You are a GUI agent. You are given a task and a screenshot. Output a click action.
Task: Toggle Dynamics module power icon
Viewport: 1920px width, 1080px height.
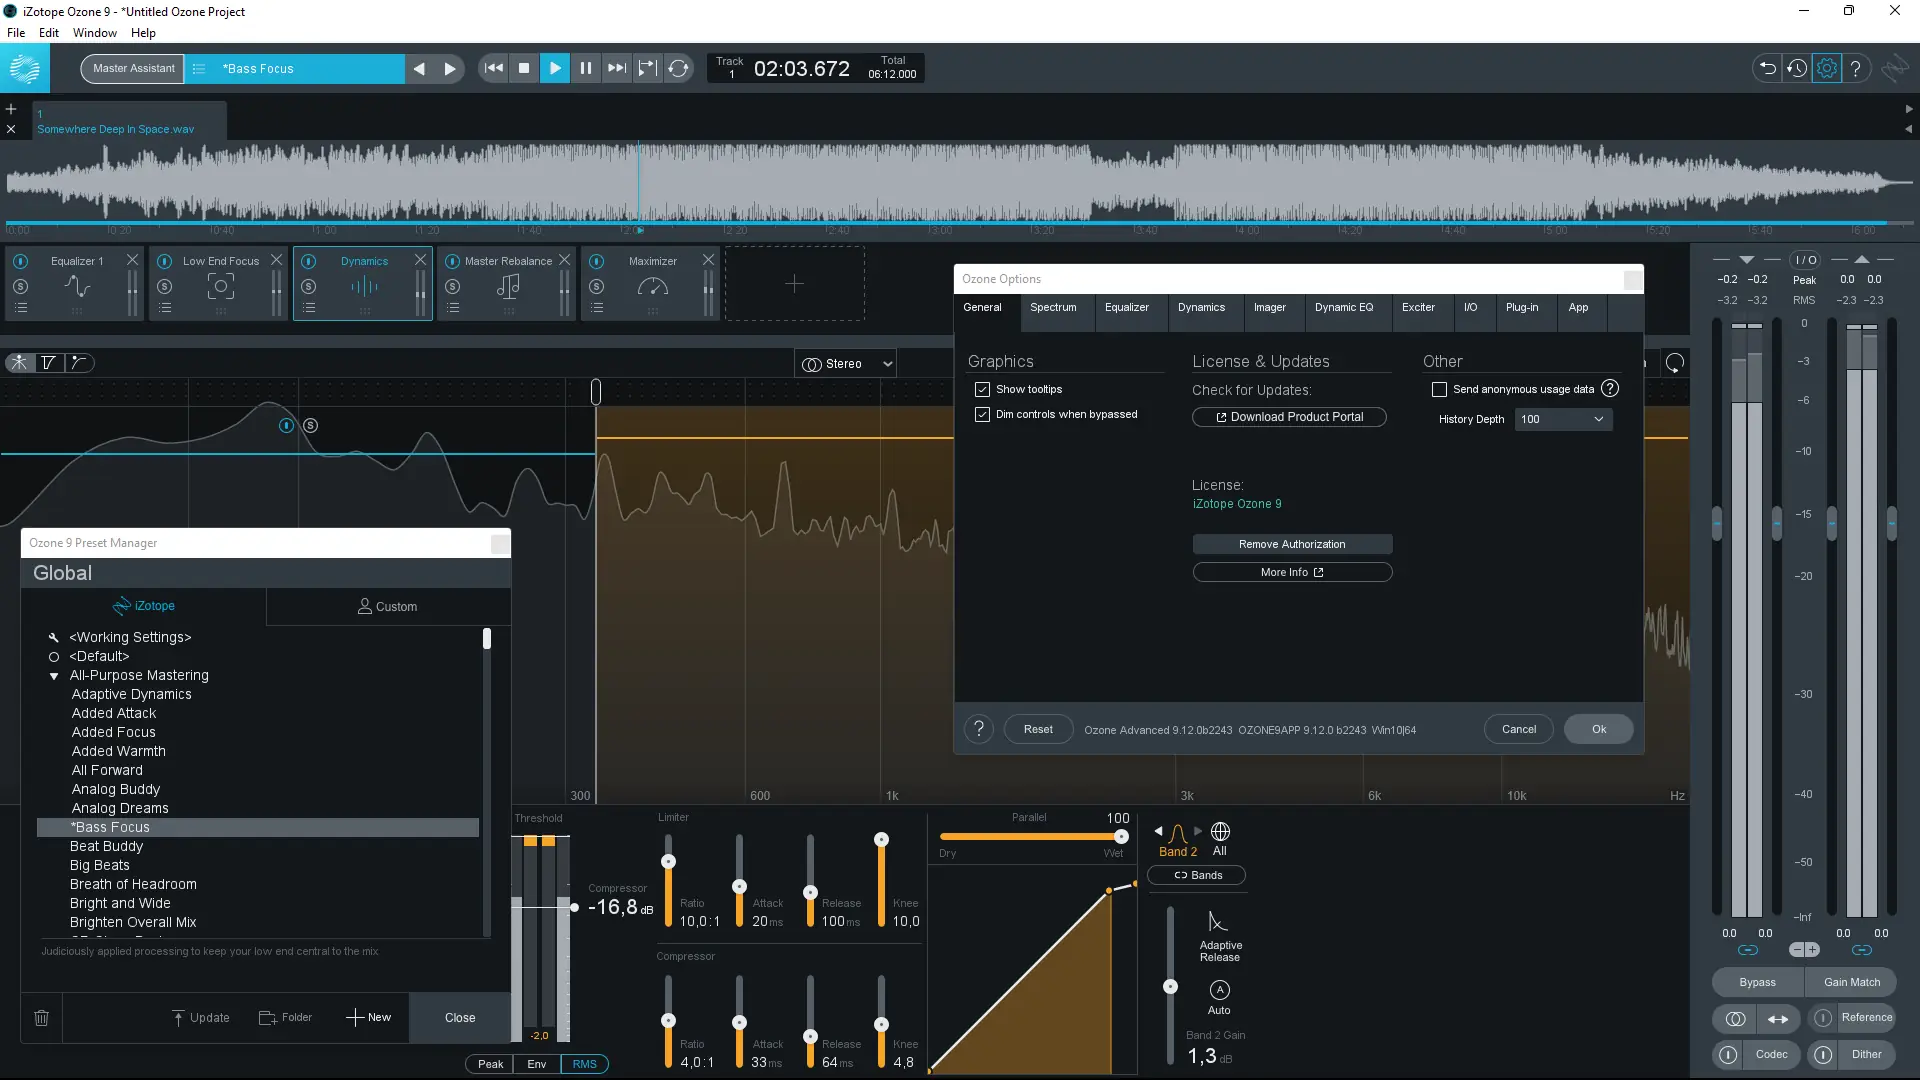click(x=309, y=261)
